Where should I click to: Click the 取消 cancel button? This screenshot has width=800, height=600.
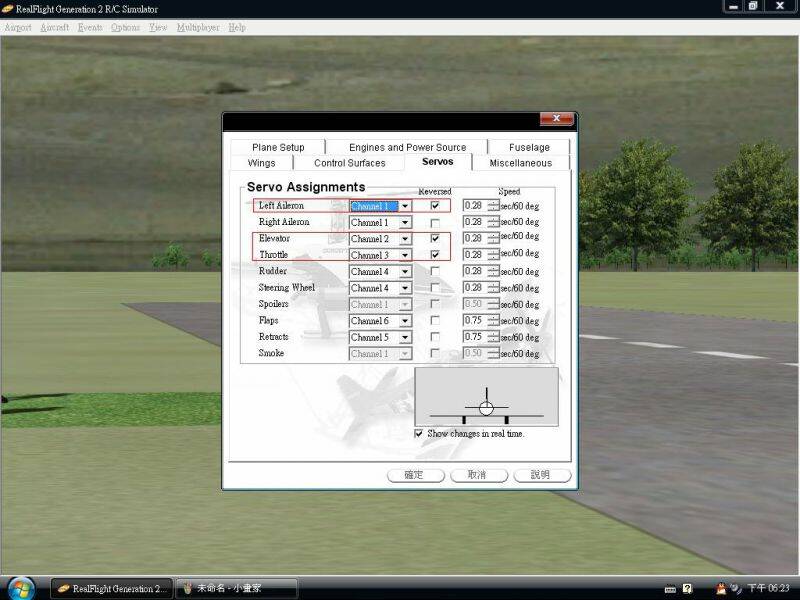(x=479, y=475)
